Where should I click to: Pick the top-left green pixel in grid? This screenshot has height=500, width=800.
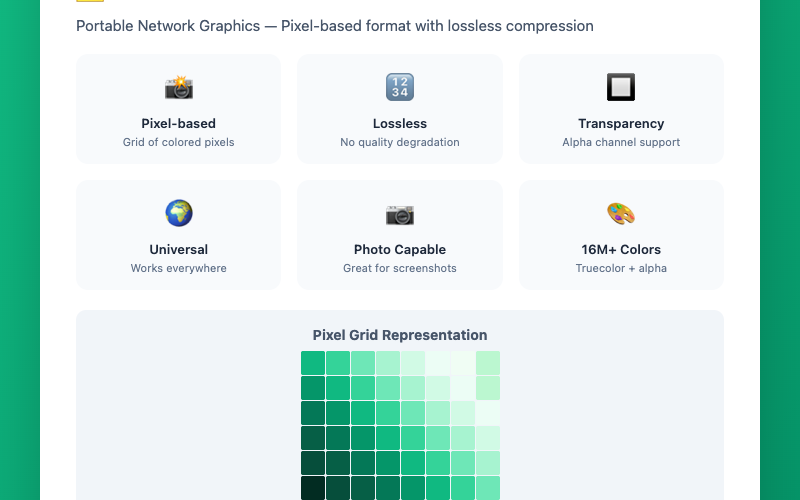(x=313, y=363)
